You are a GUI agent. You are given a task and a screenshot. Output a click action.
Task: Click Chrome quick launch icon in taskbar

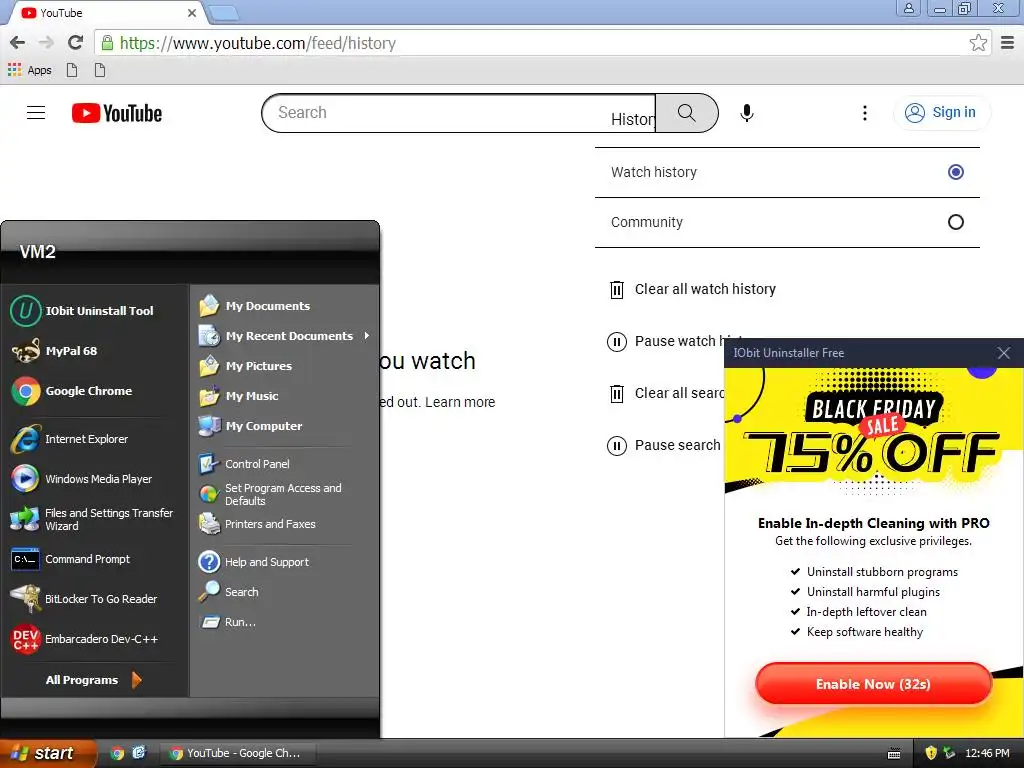click(118, 753)
